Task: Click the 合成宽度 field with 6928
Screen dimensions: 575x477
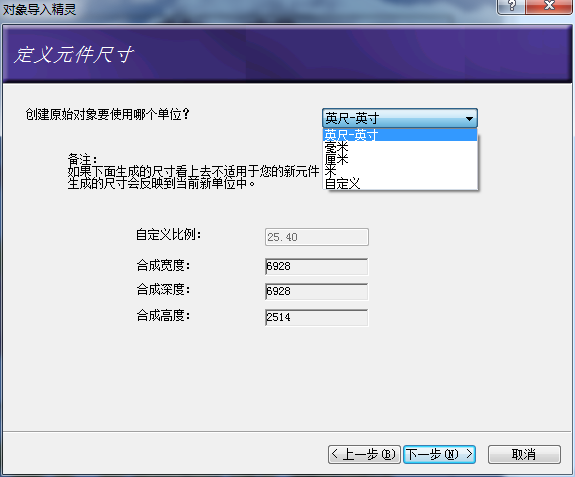Action: point(317,266)
